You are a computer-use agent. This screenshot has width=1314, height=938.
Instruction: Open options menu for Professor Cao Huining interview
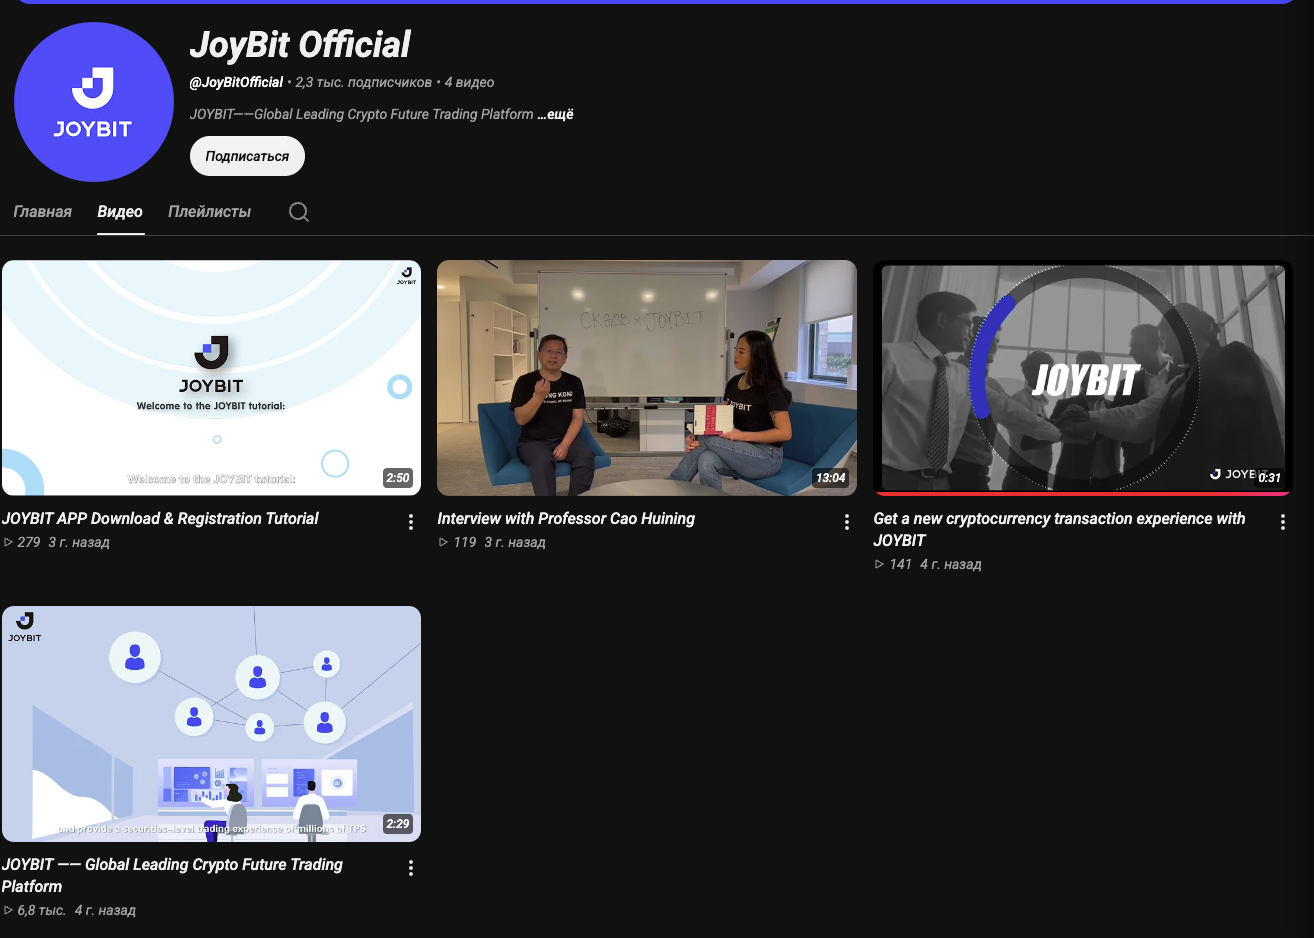tap(847, 522)
